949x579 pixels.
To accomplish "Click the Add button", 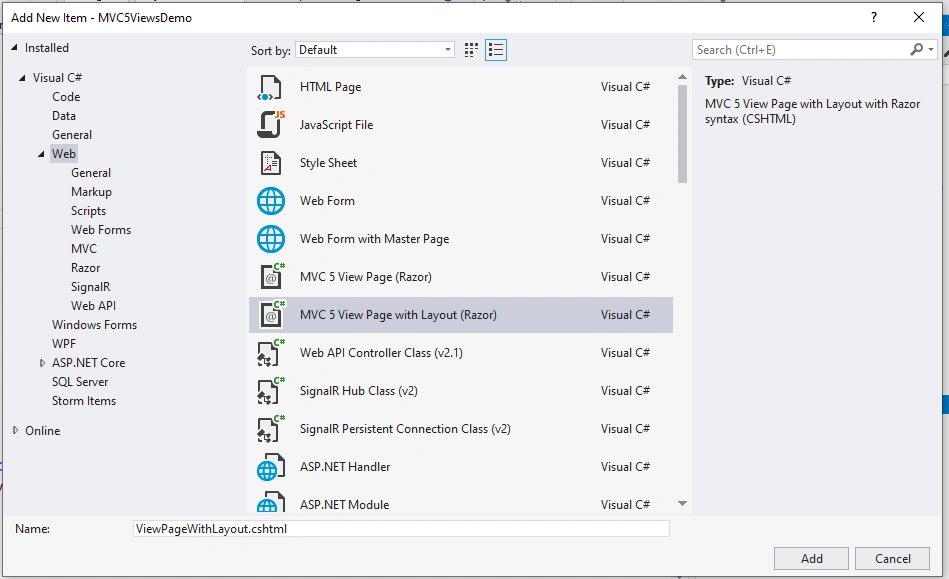I will (x=811, y=558).
